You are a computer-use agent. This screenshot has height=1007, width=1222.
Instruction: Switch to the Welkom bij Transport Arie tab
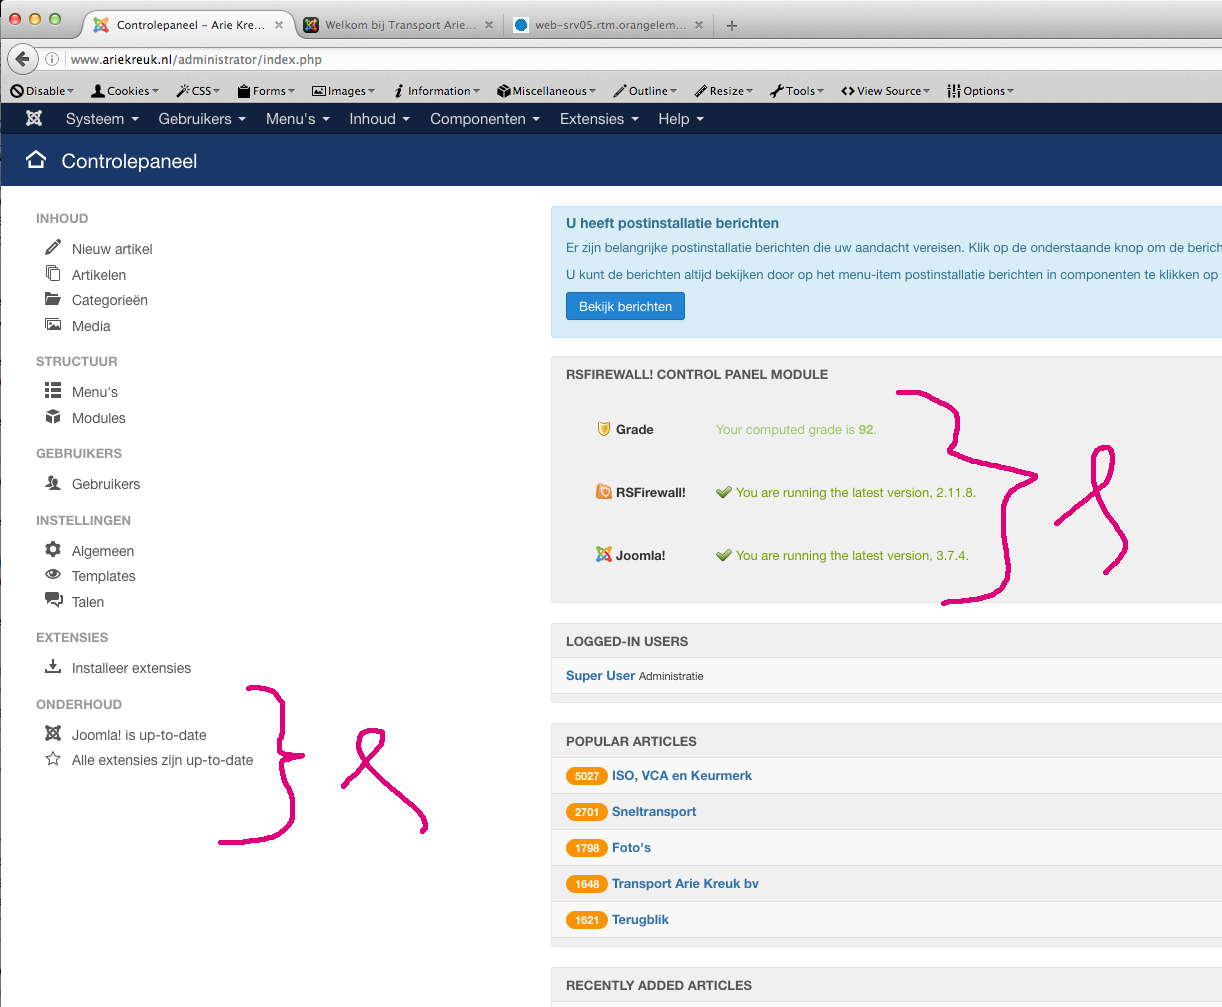[399, 25]
